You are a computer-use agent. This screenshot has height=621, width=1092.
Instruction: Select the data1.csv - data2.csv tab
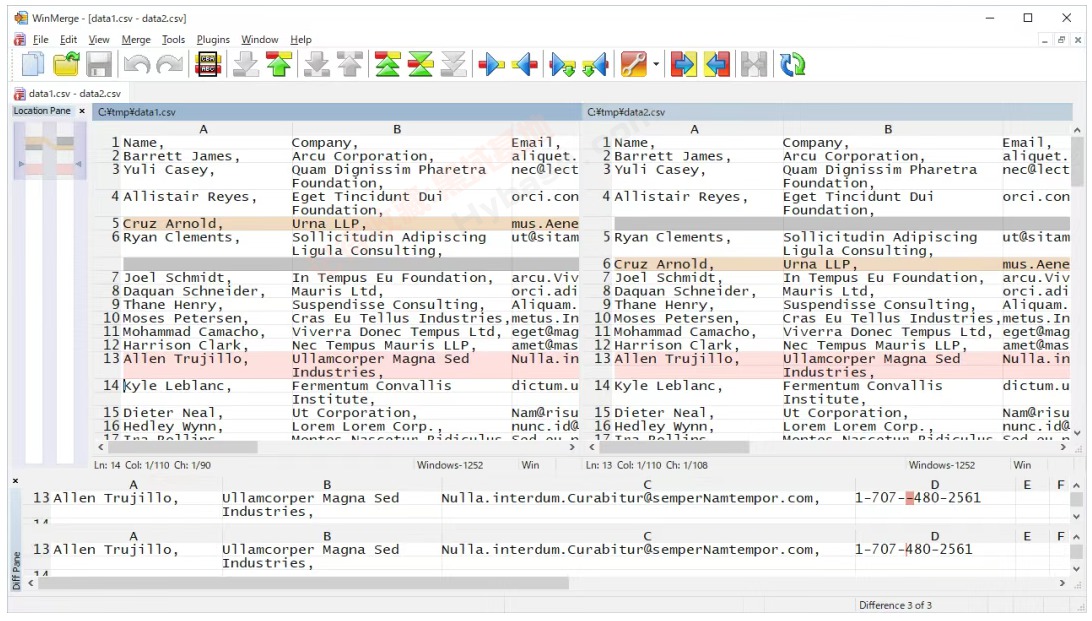(69, 93)
